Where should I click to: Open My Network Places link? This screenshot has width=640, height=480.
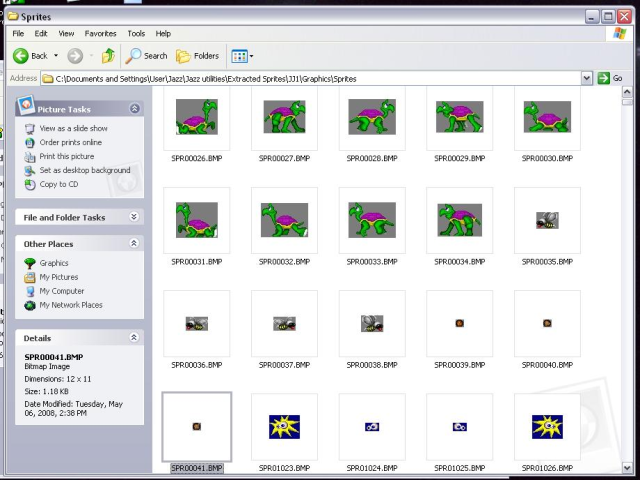click(71, 305)
